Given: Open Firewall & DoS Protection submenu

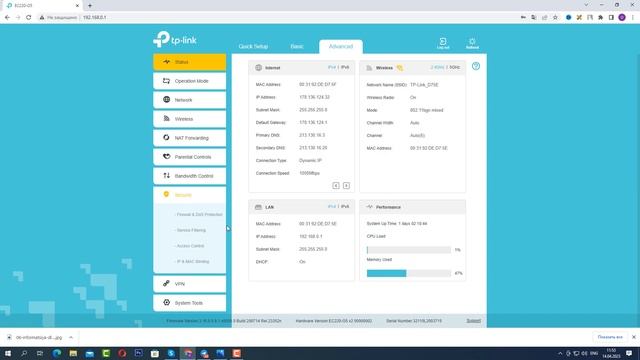Looking at the screenshot, I should [199, 214].
